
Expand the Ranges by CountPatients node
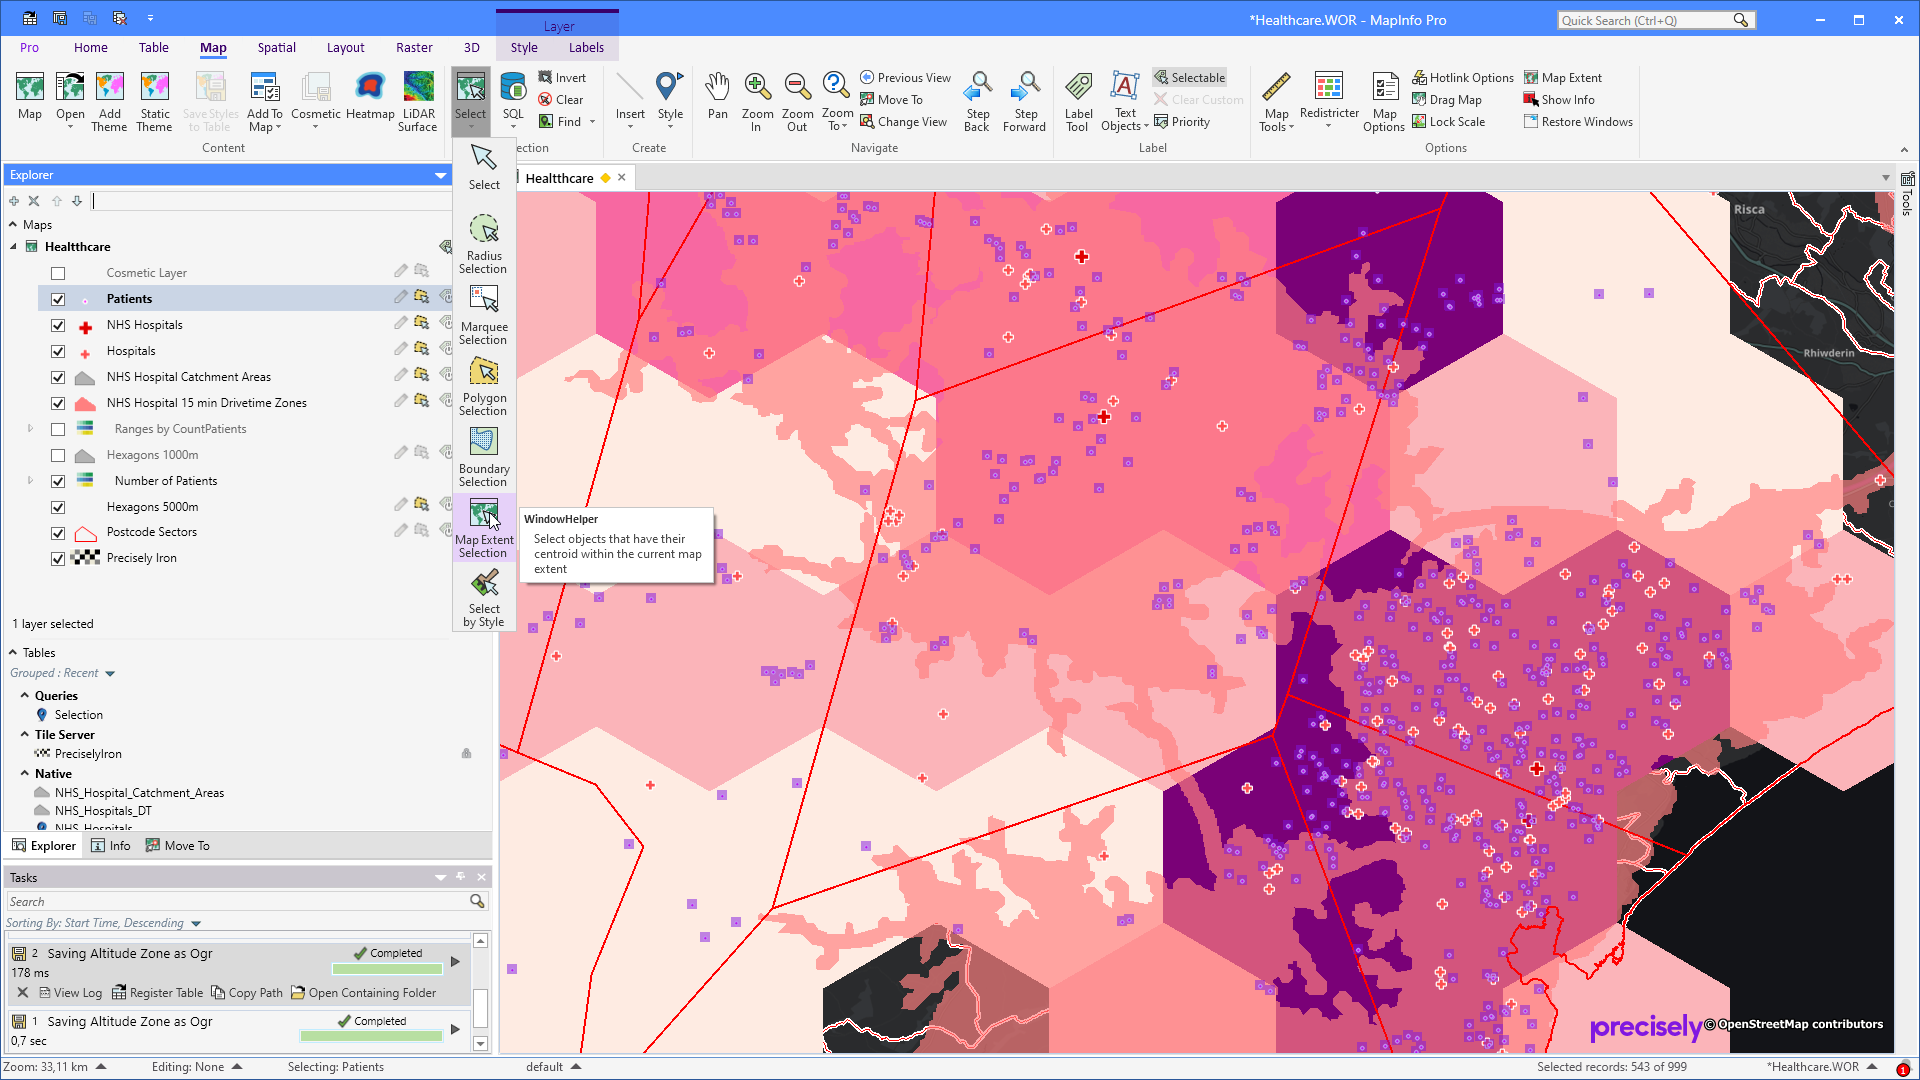30,429
